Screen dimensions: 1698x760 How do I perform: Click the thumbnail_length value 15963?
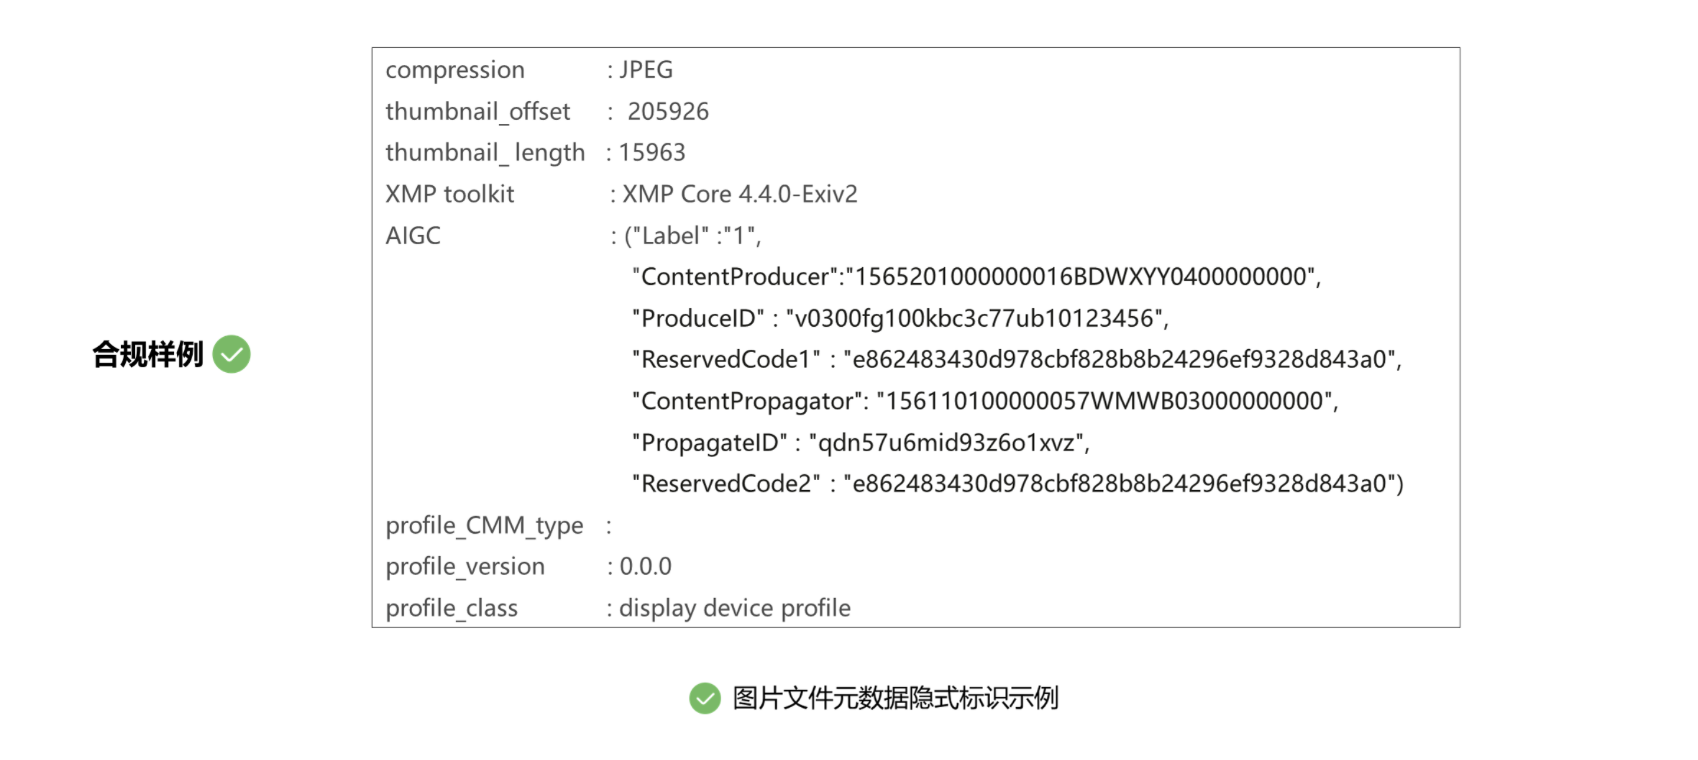tap(652, 153)
